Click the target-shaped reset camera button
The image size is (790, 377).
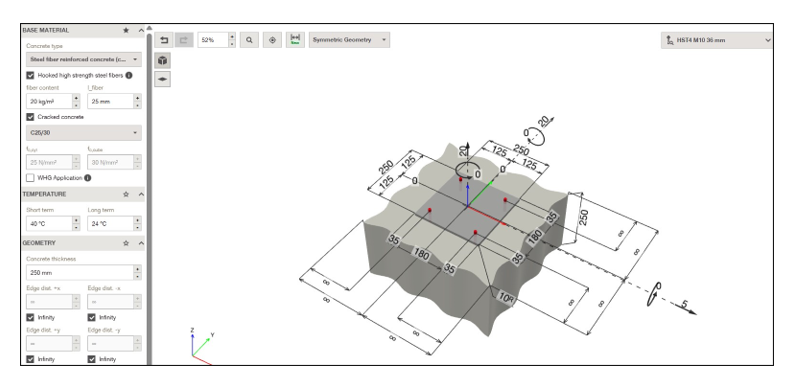pyautogui.click(x=273, y=40)
